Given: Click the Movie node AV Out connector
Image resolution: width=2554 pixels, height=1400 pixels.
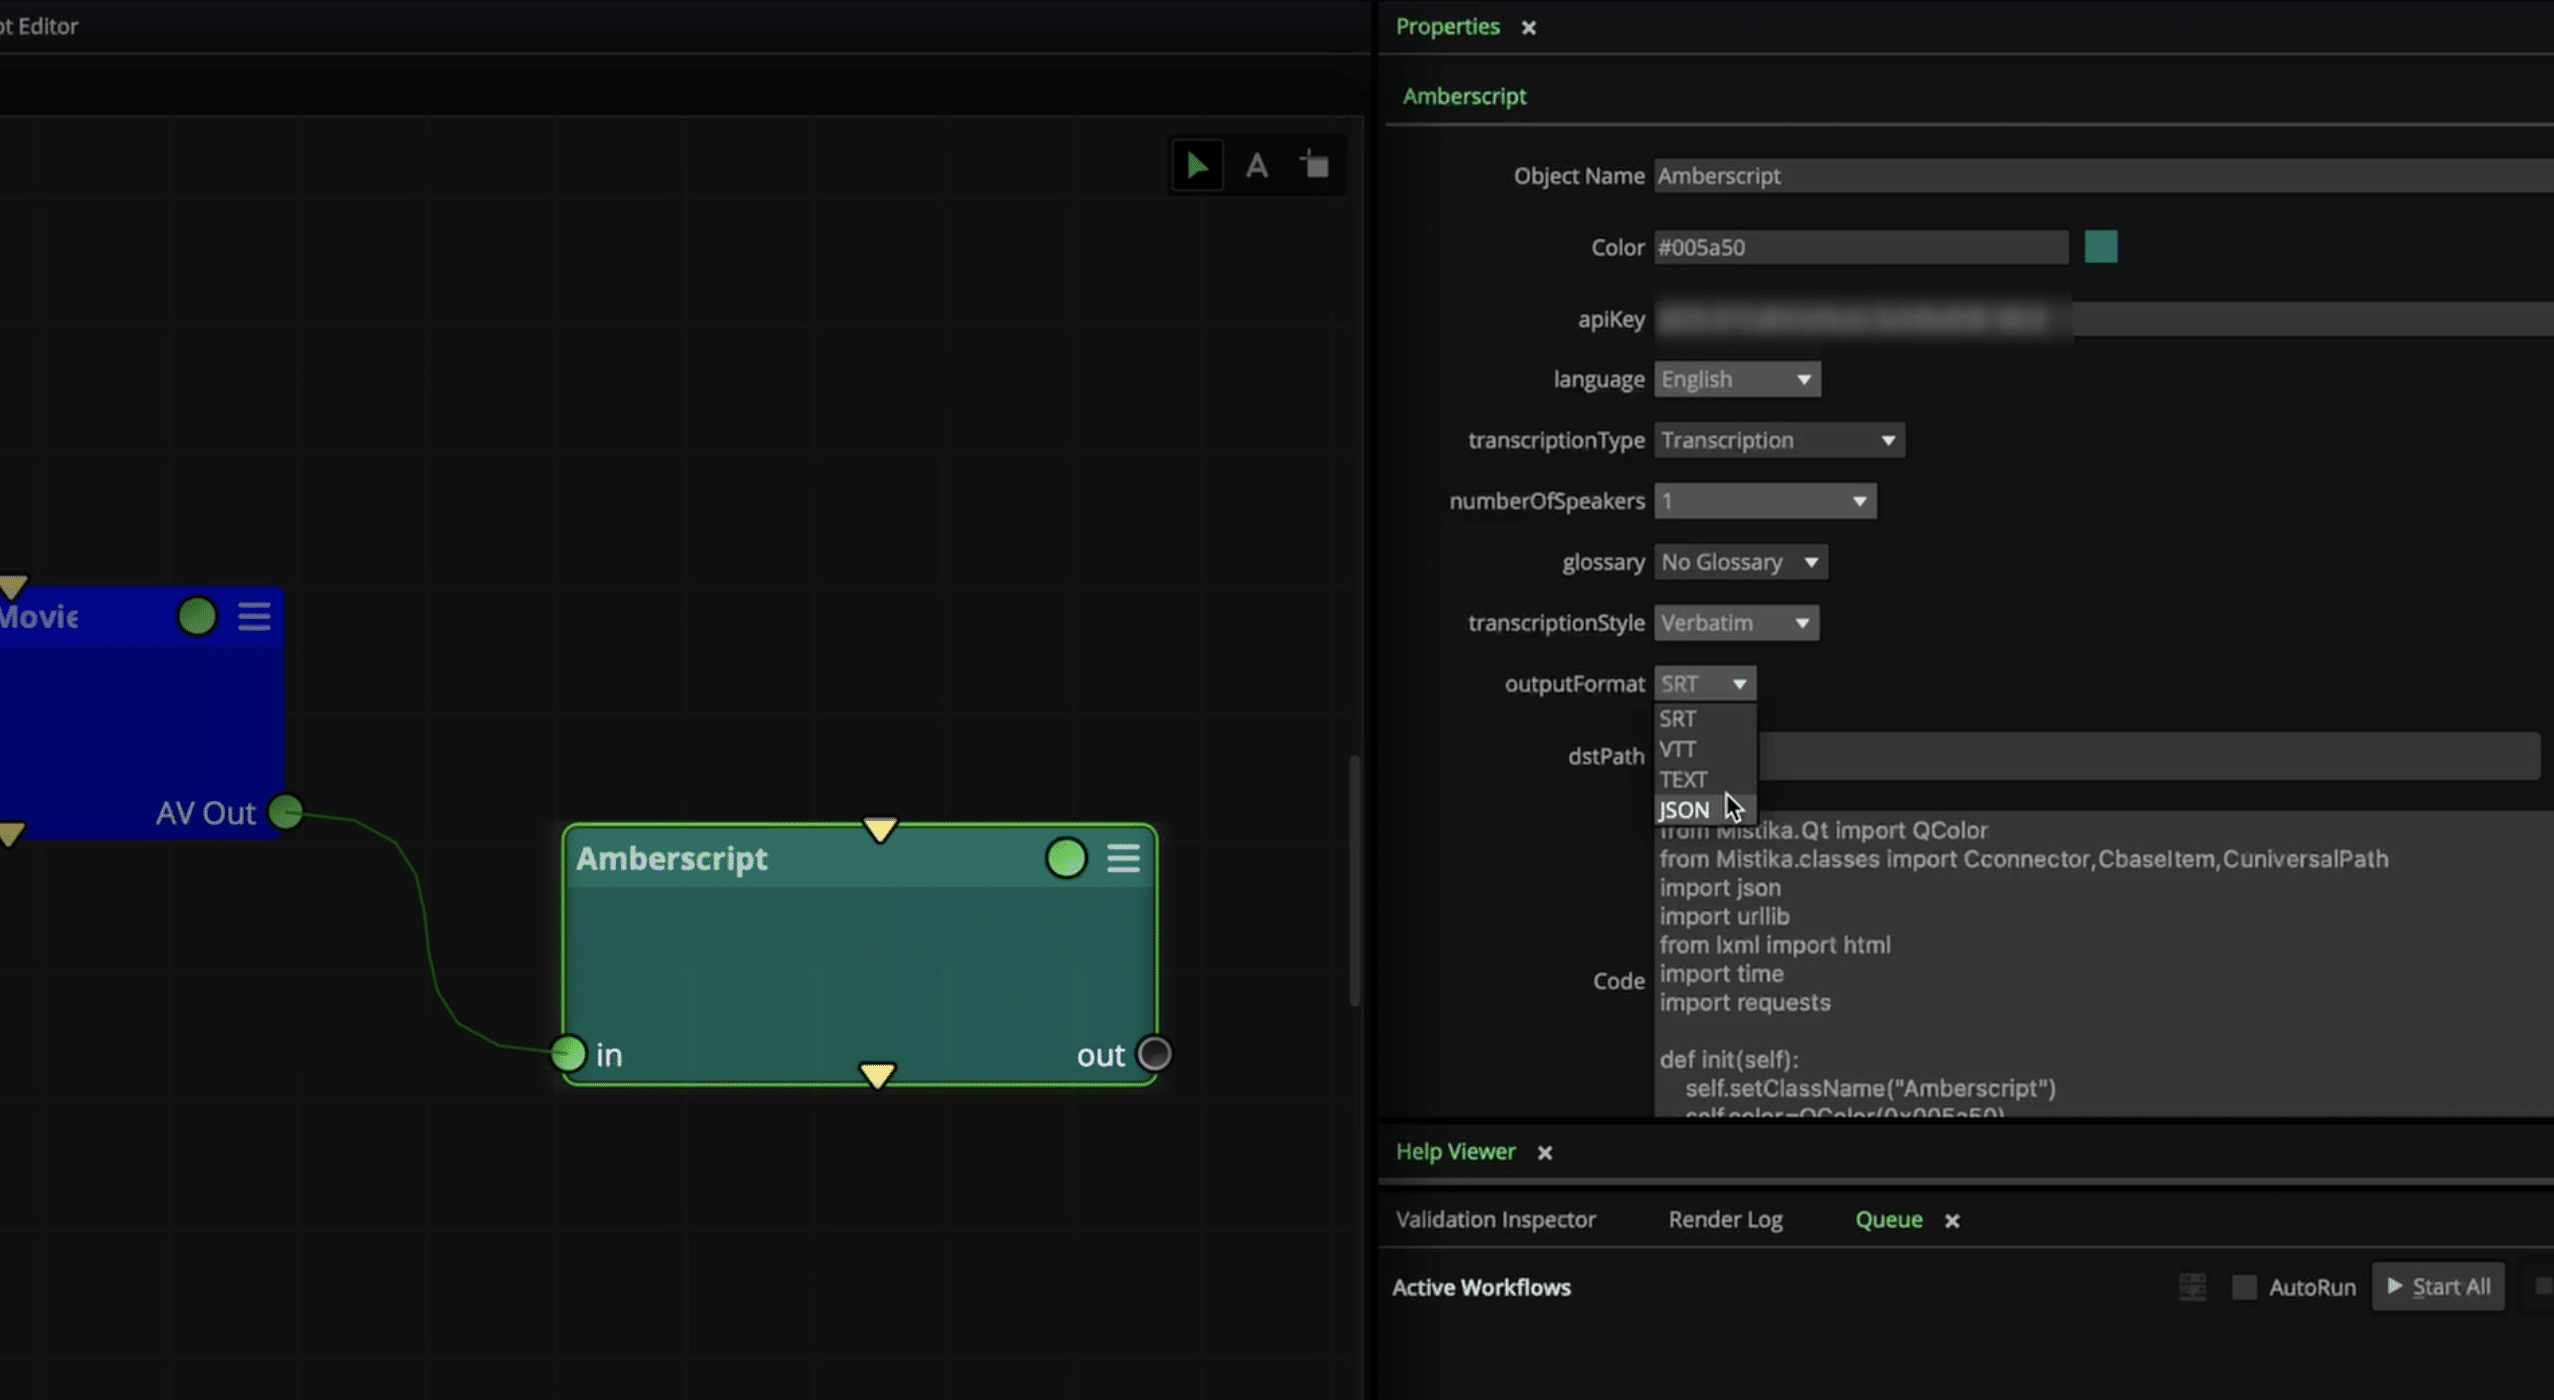Looking at the screenshot, I should tap(286, 811).
